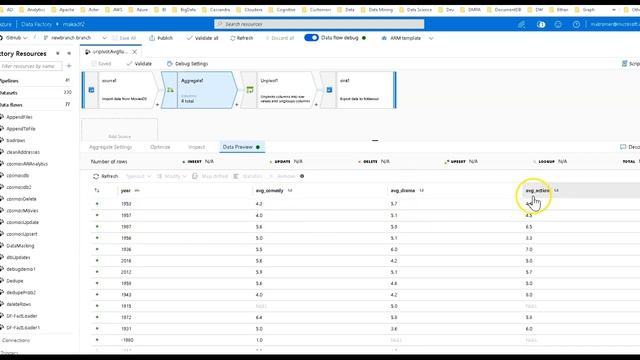The height and width of the screenshot is (360, 640).
Task: Switch to the Aggregate Settings tab
Action: [x=110, y=147]
